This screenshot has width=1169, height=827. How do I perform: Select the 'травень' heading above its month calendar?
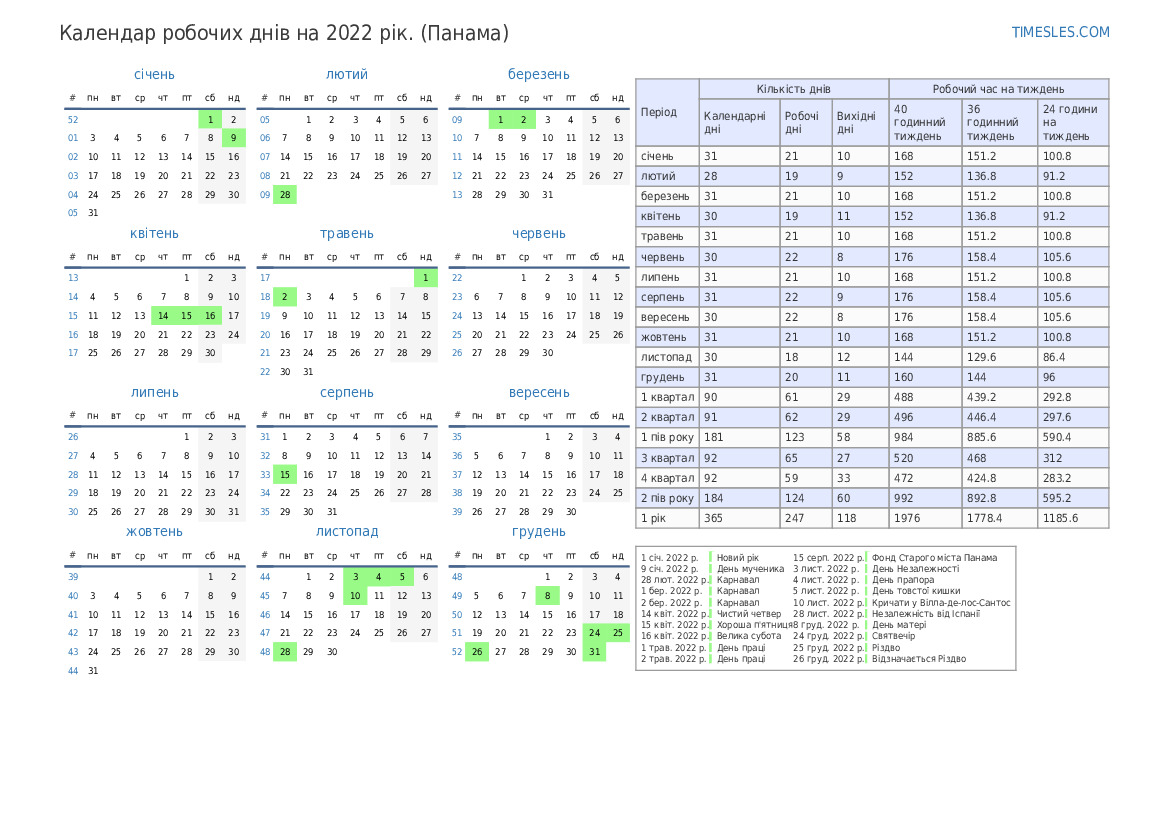tap(347, 233)
